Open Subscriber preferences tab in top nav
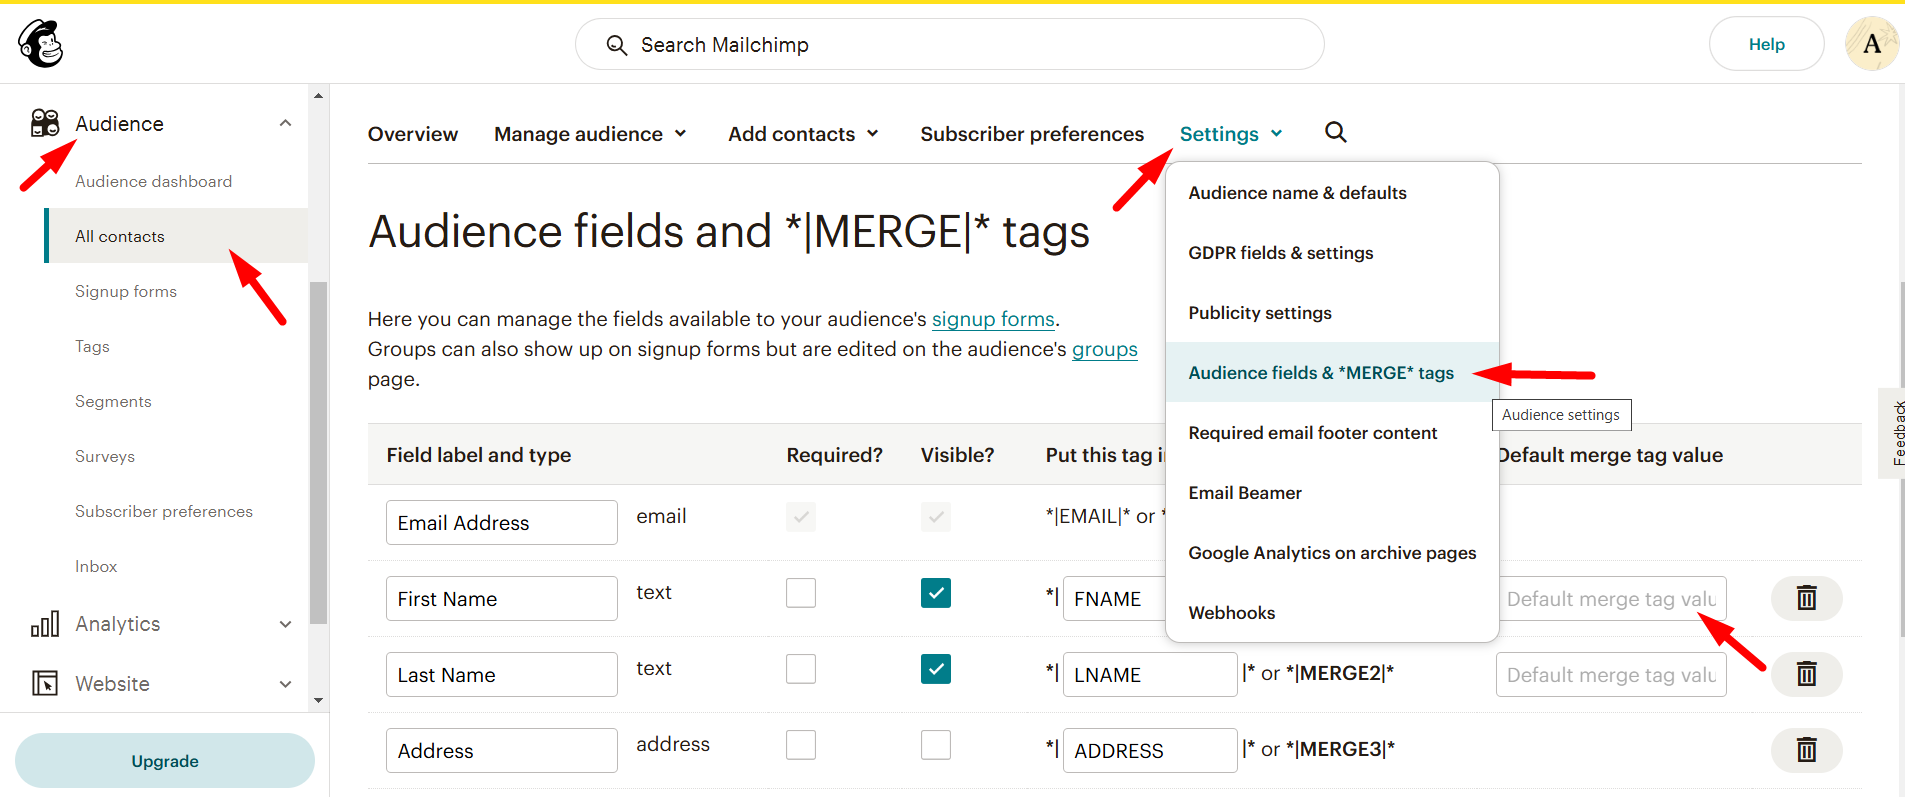The image size is (1905, 797). 1032,134
